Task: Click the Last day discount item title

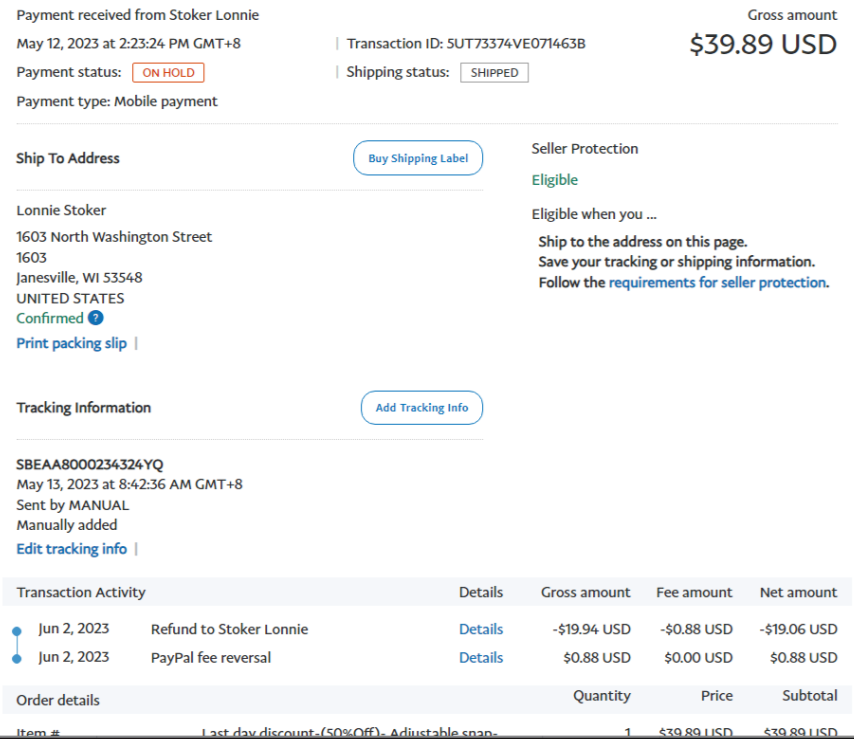Action: pyautogui.click(x=350, y=732)
